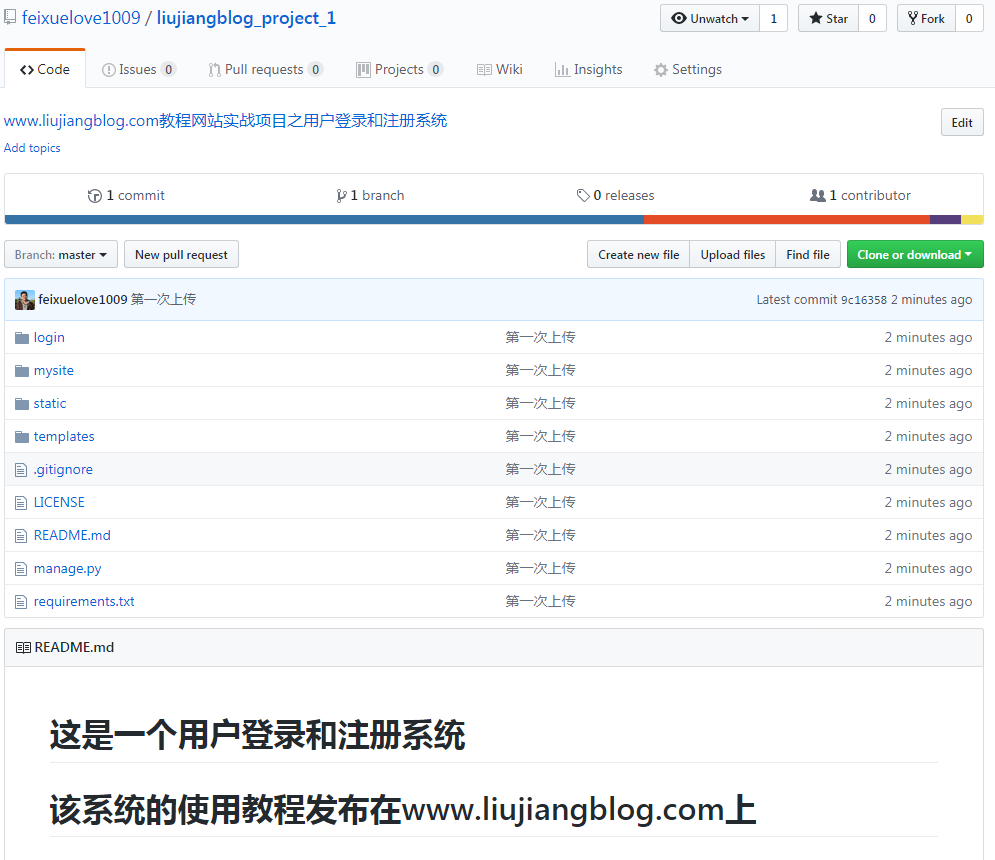The width and height of the screenshot is (995, 860).
Task: Open the Branch: master dropdown
Action: (61, 255)
